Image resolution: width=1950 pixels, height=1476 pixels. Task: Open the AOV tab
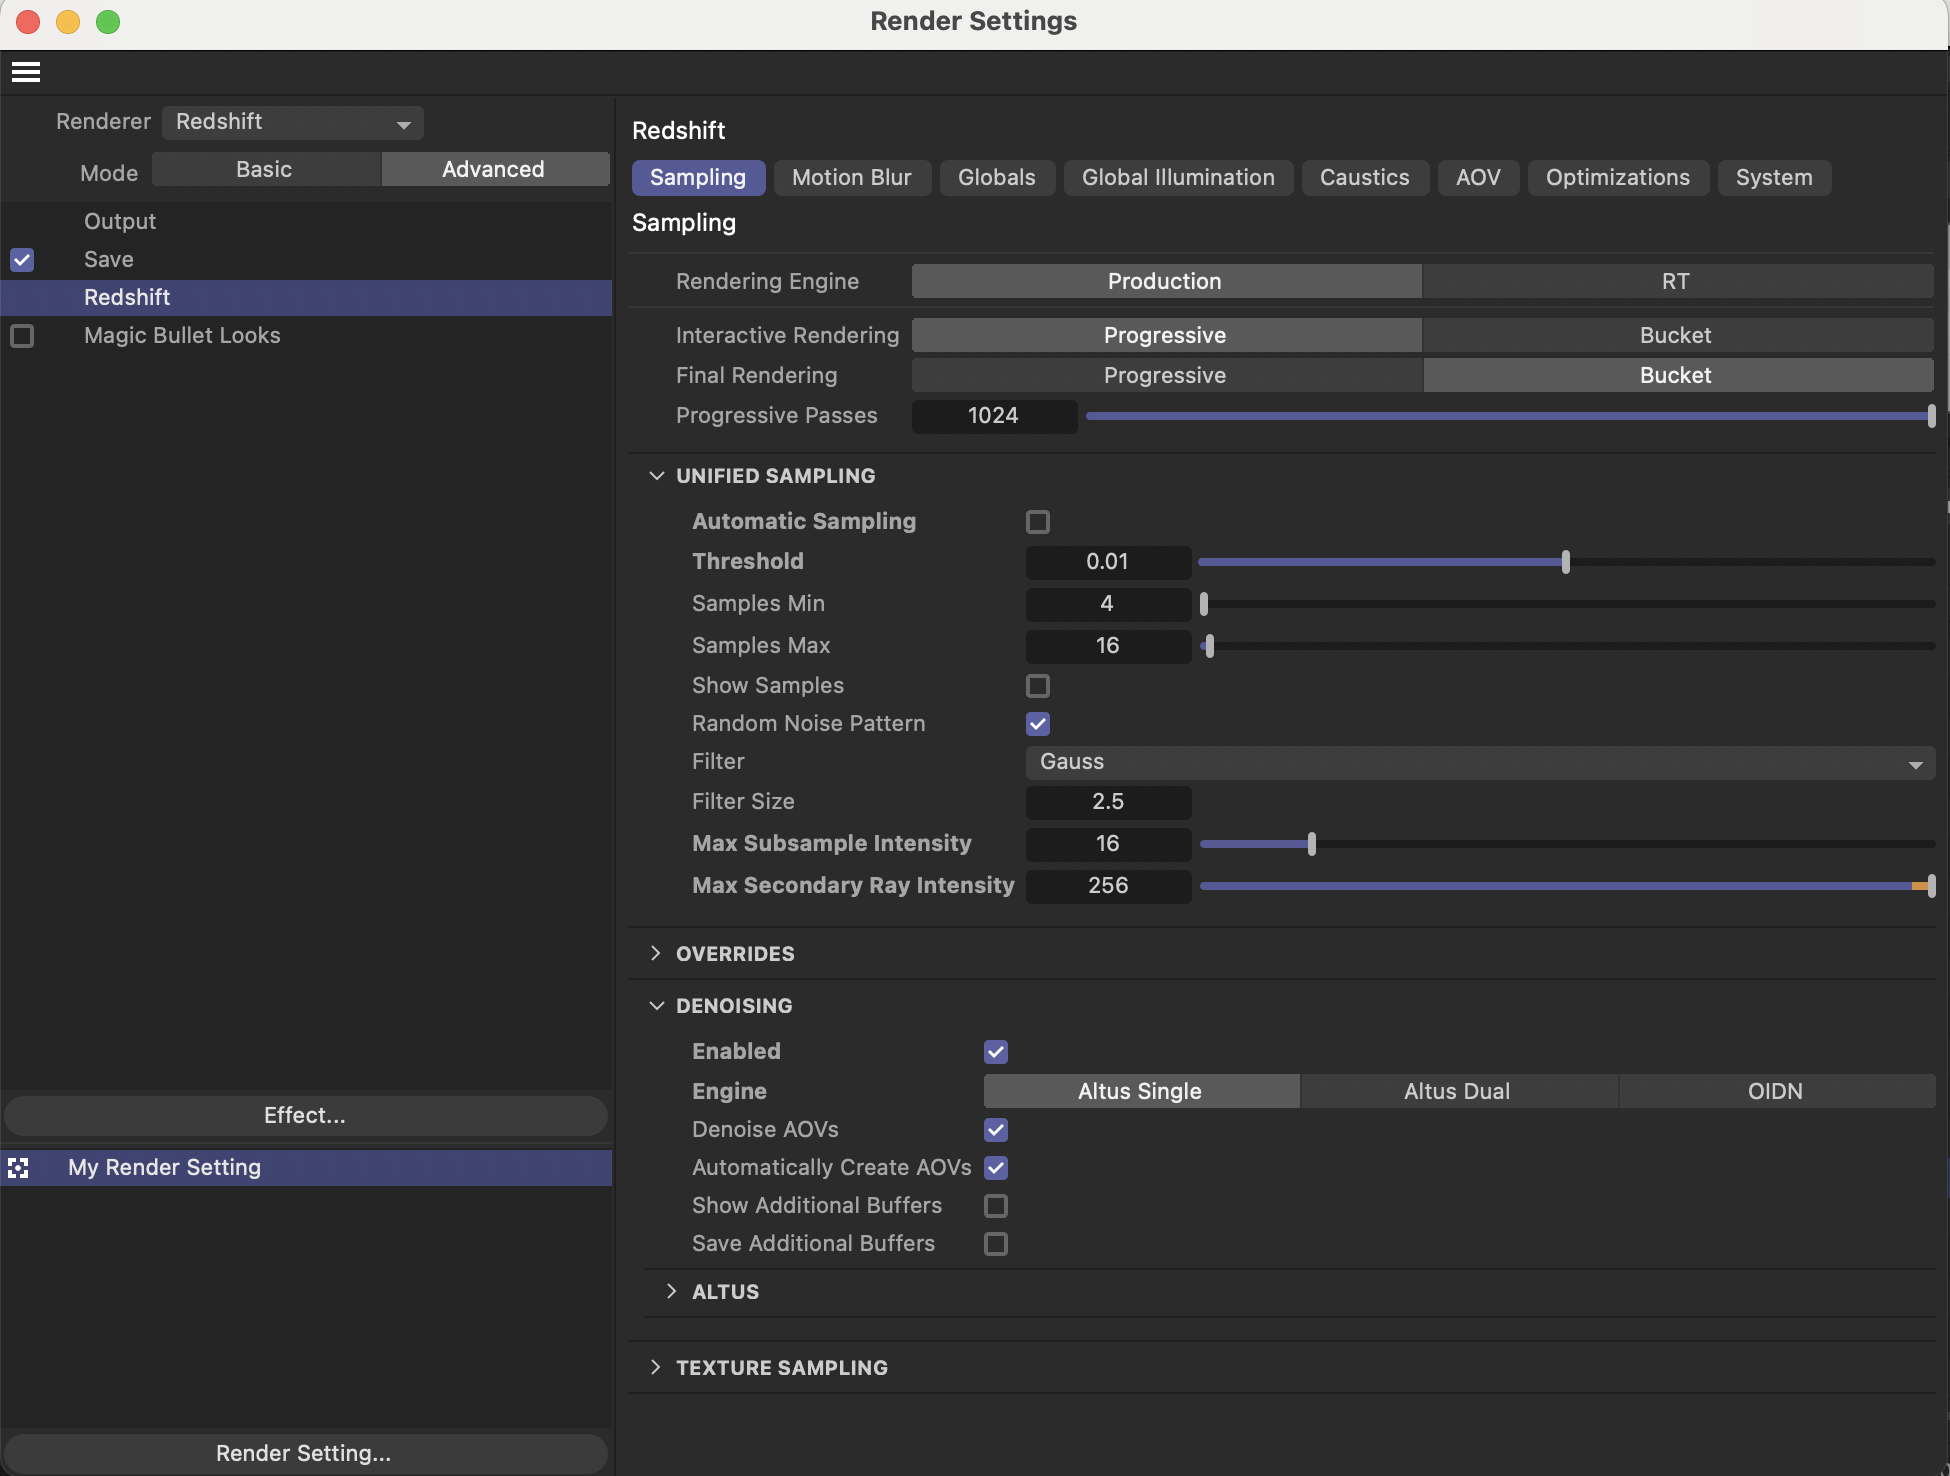point(1478,178)
